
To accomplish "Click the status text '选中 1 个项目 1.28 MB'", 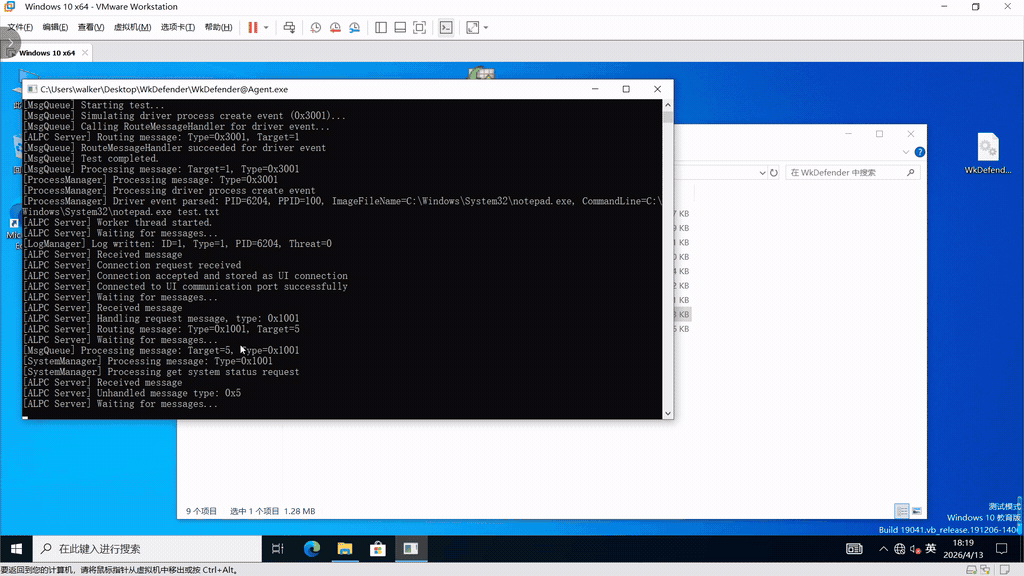I will point(272,511).
